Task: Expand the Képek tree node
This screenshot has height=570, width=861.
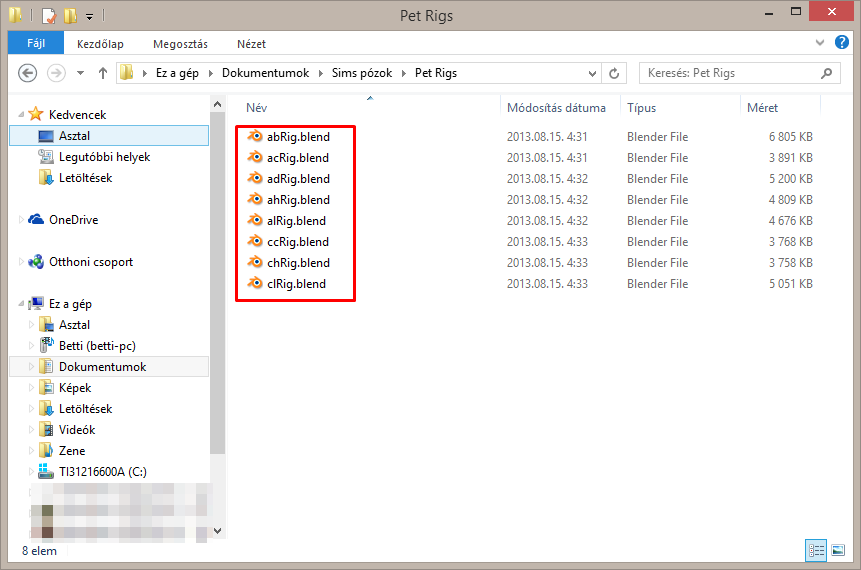Action: click(31, 388)
